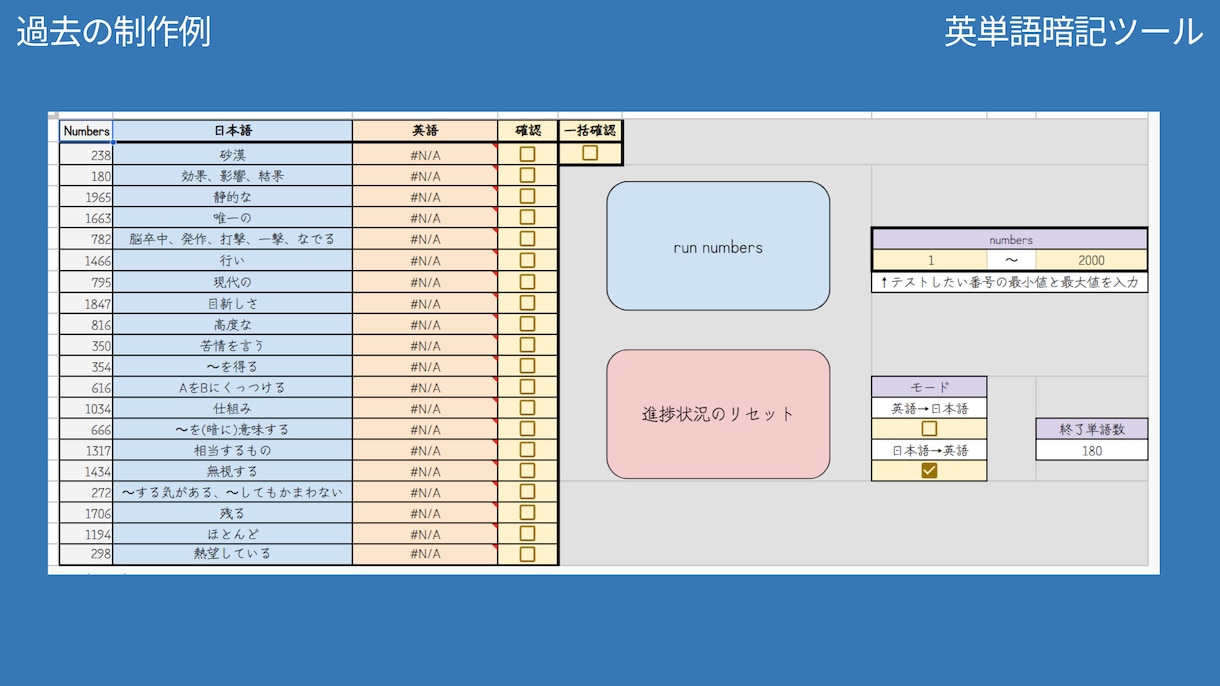Image resolution: width=1220 pixels, height=686 pixels.
Task: Select number cell 1034
Action: pyautogui.click(x=86, y=408)
